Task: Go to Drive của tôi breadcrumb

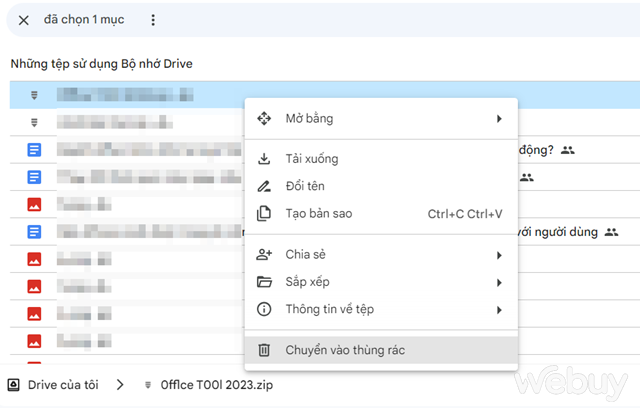Action: tap(63, 385)
